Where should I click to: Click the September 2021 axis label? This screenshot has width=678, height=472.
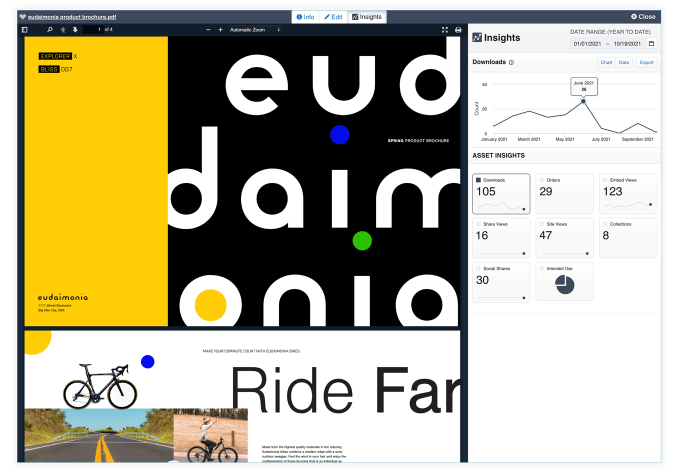point(637,140)
